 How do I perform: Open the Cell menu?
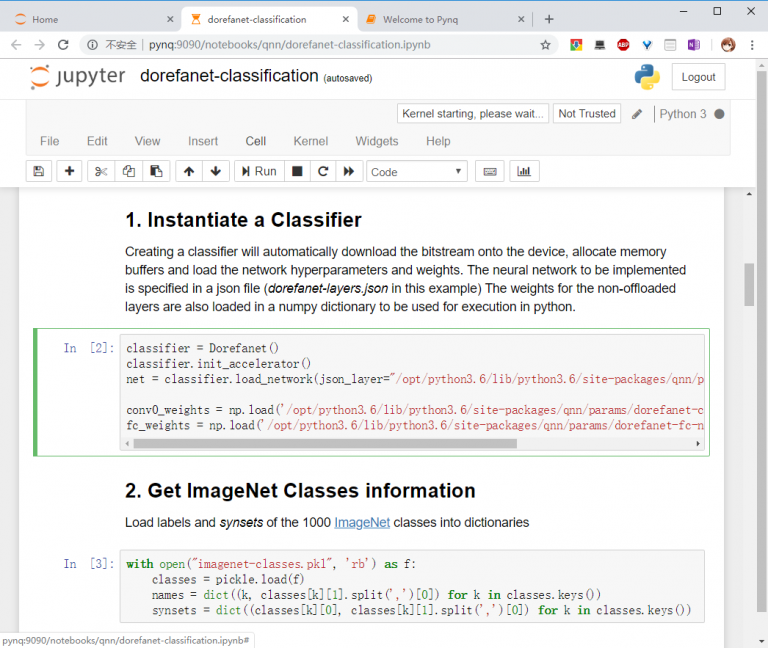pyautogui.click(x=256, y=141)
